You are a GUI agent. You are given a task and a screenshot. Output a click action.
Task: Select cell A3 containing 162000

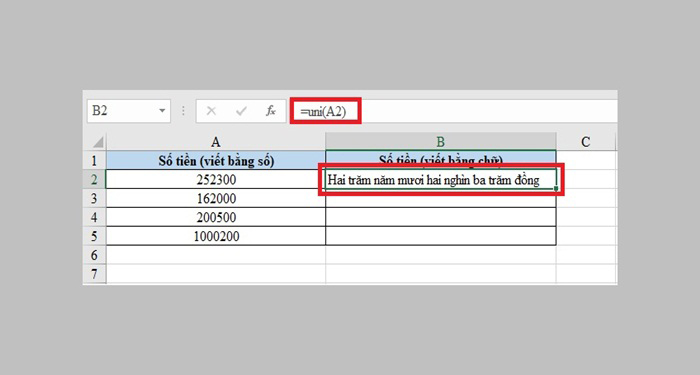[x=216, y=198]
